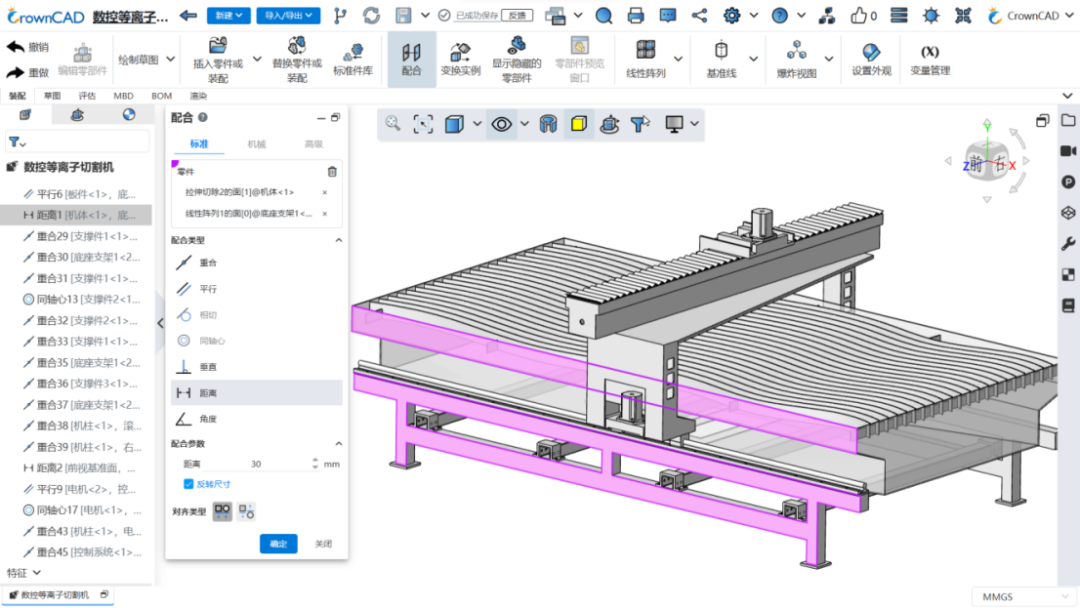
Task: Toggle the eye visibility icon above the viewport
Action: (500, 123)
